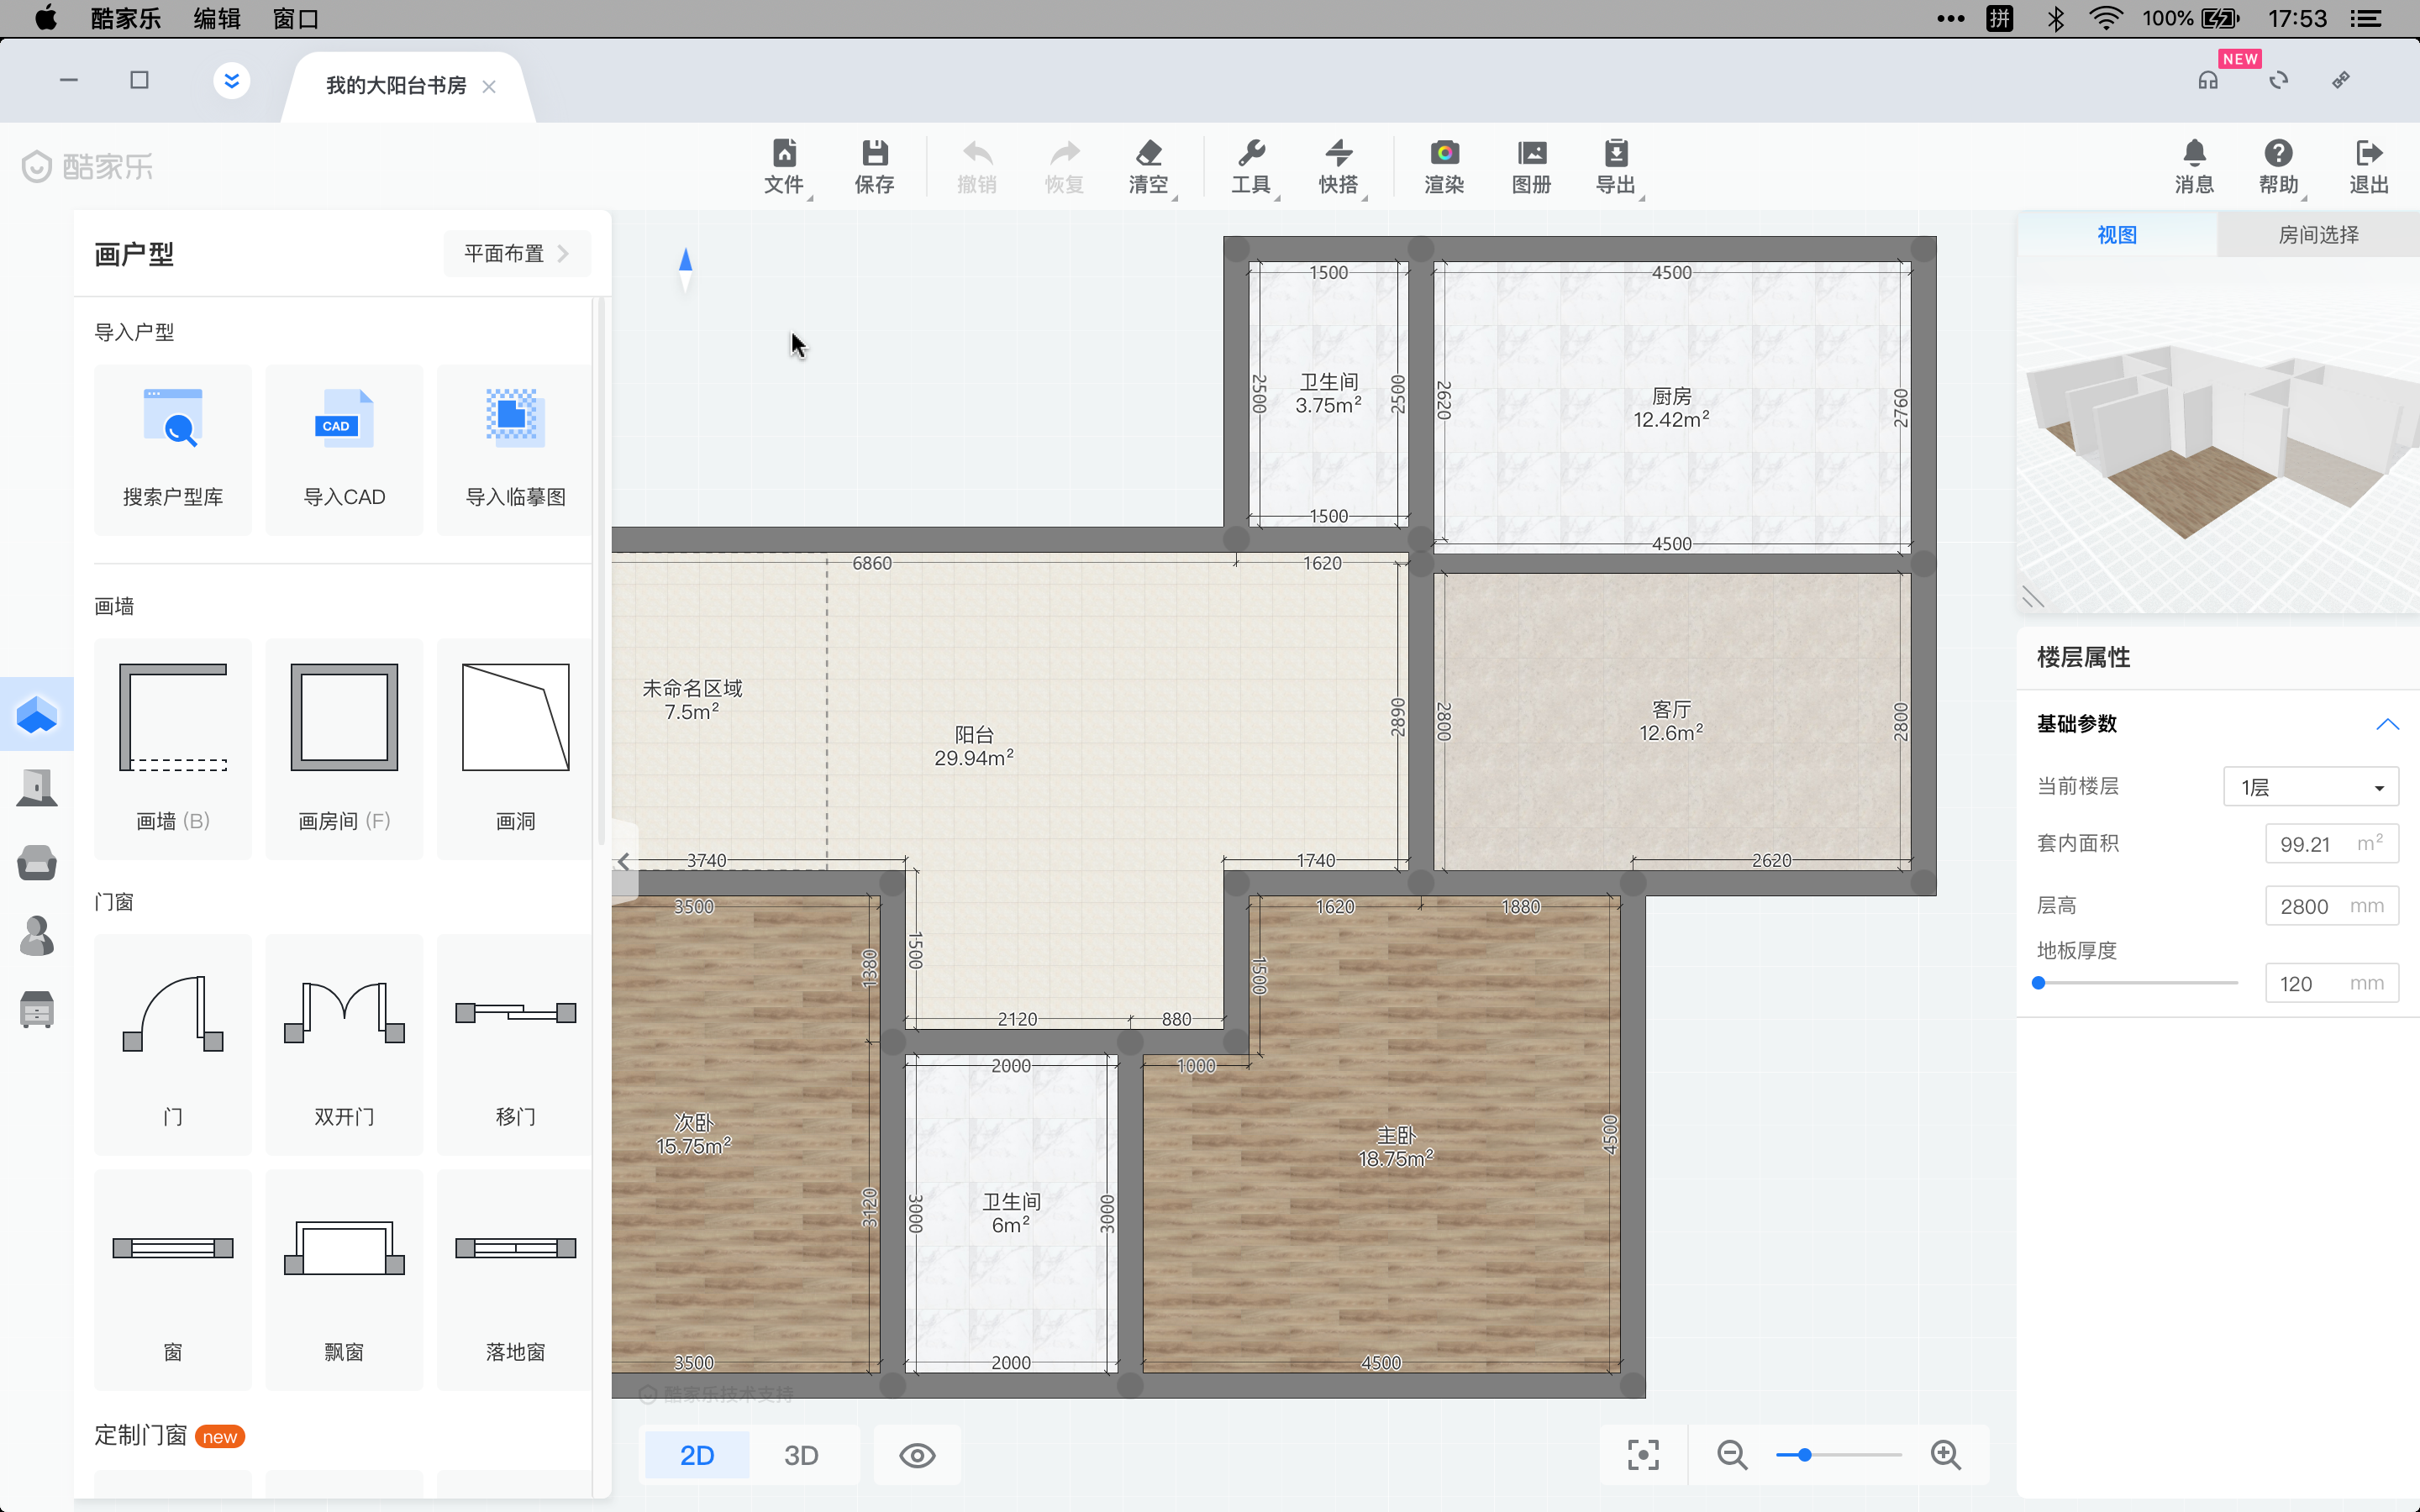Switch to 3D view mode

[801, 1455]
